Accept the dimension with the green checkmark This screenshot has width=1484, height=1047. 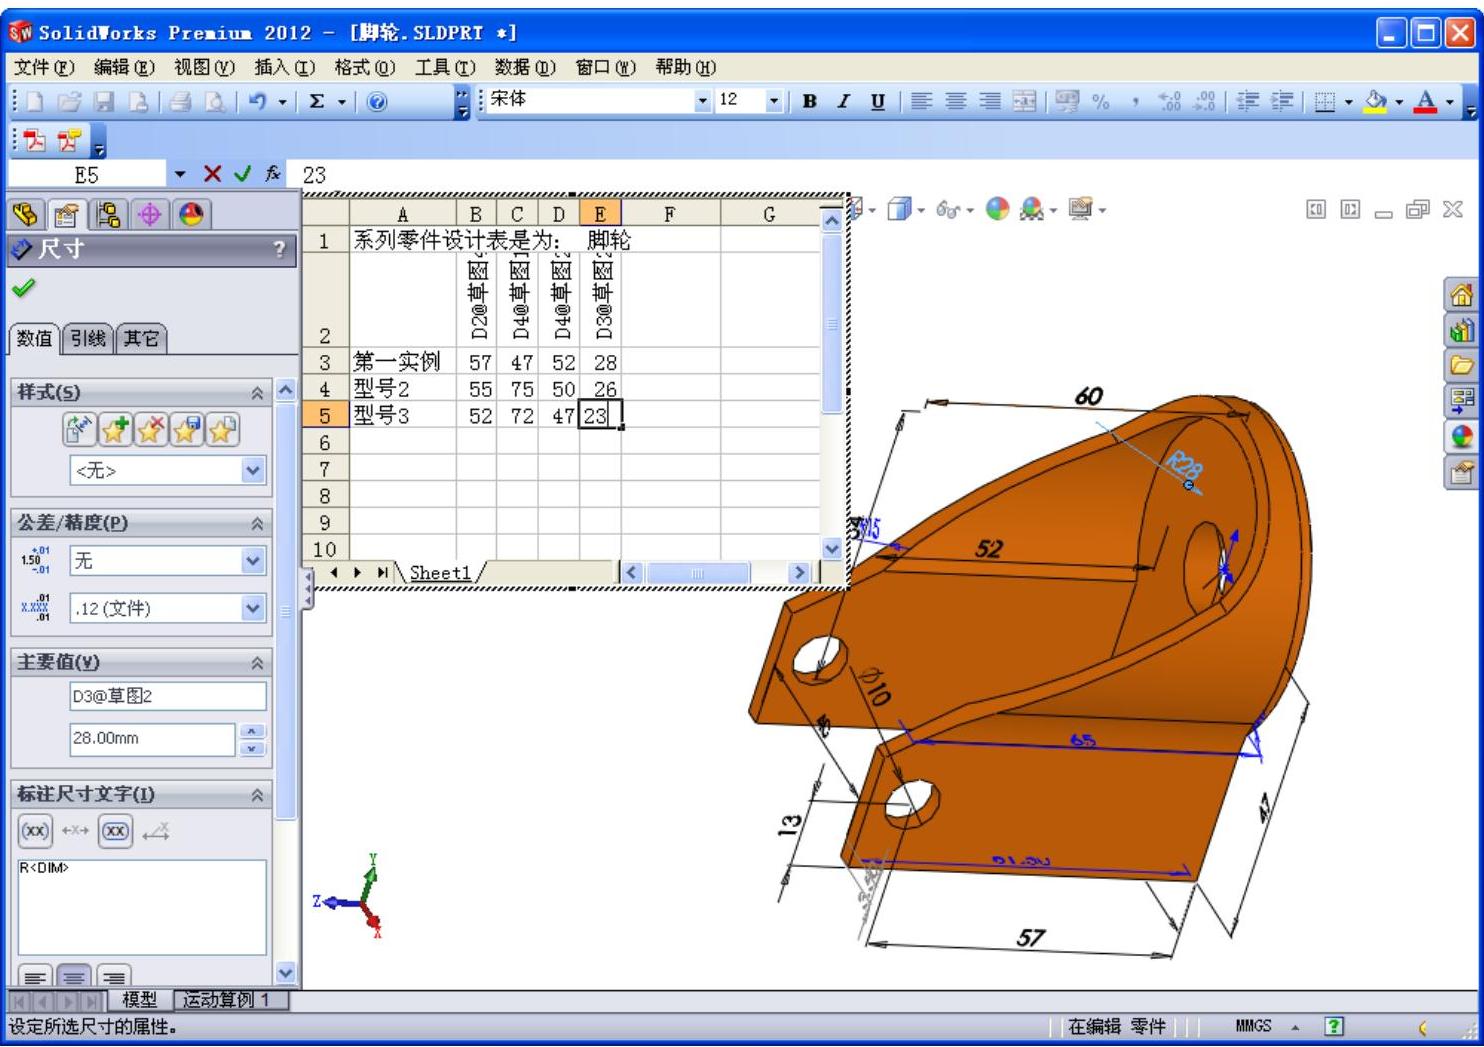click(x=23, y=288)
